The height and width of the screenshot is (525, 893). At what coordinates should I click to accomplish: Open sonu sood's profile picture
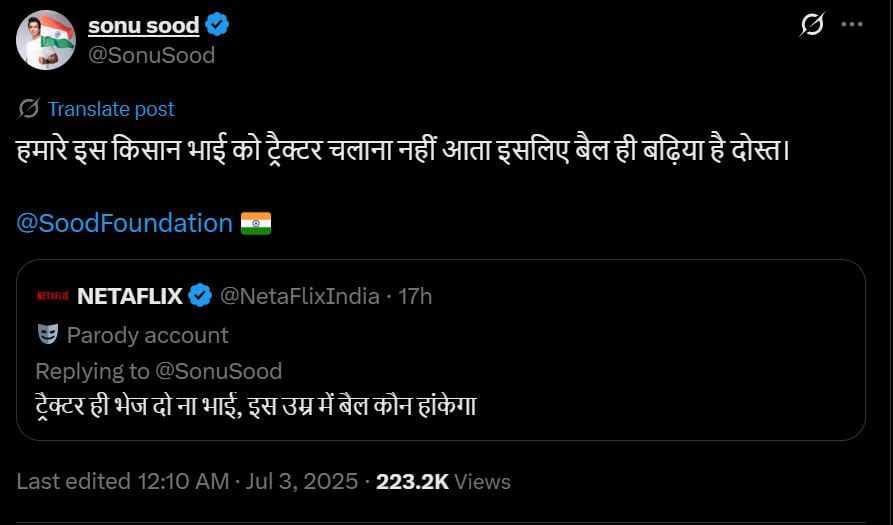click(45, 40)
